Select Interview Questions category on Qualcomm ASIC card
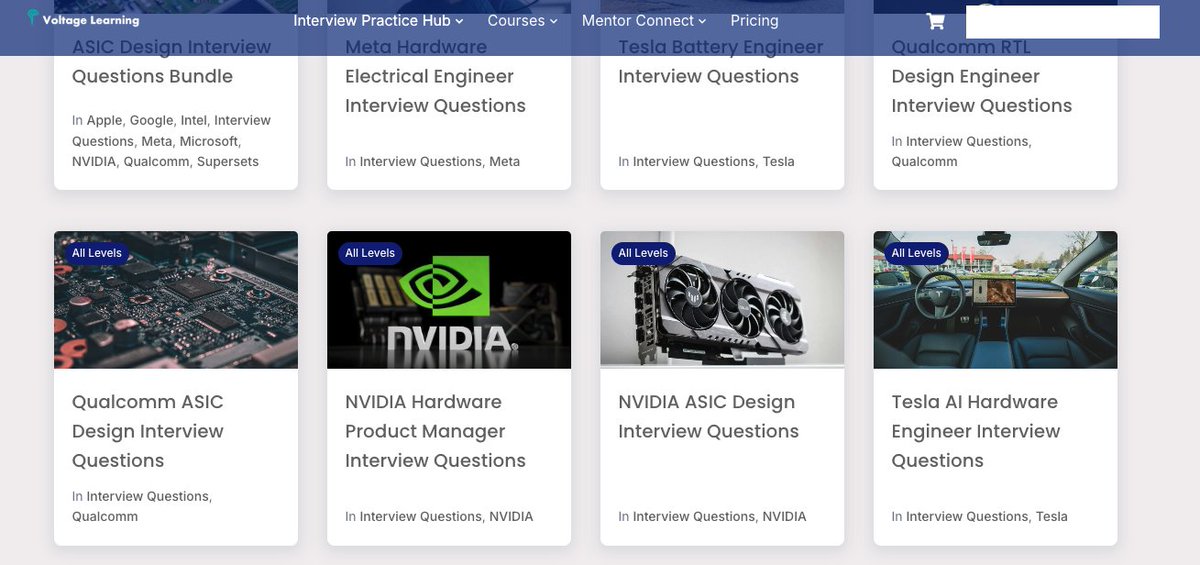1200x565 pixels. pos(148,496)
